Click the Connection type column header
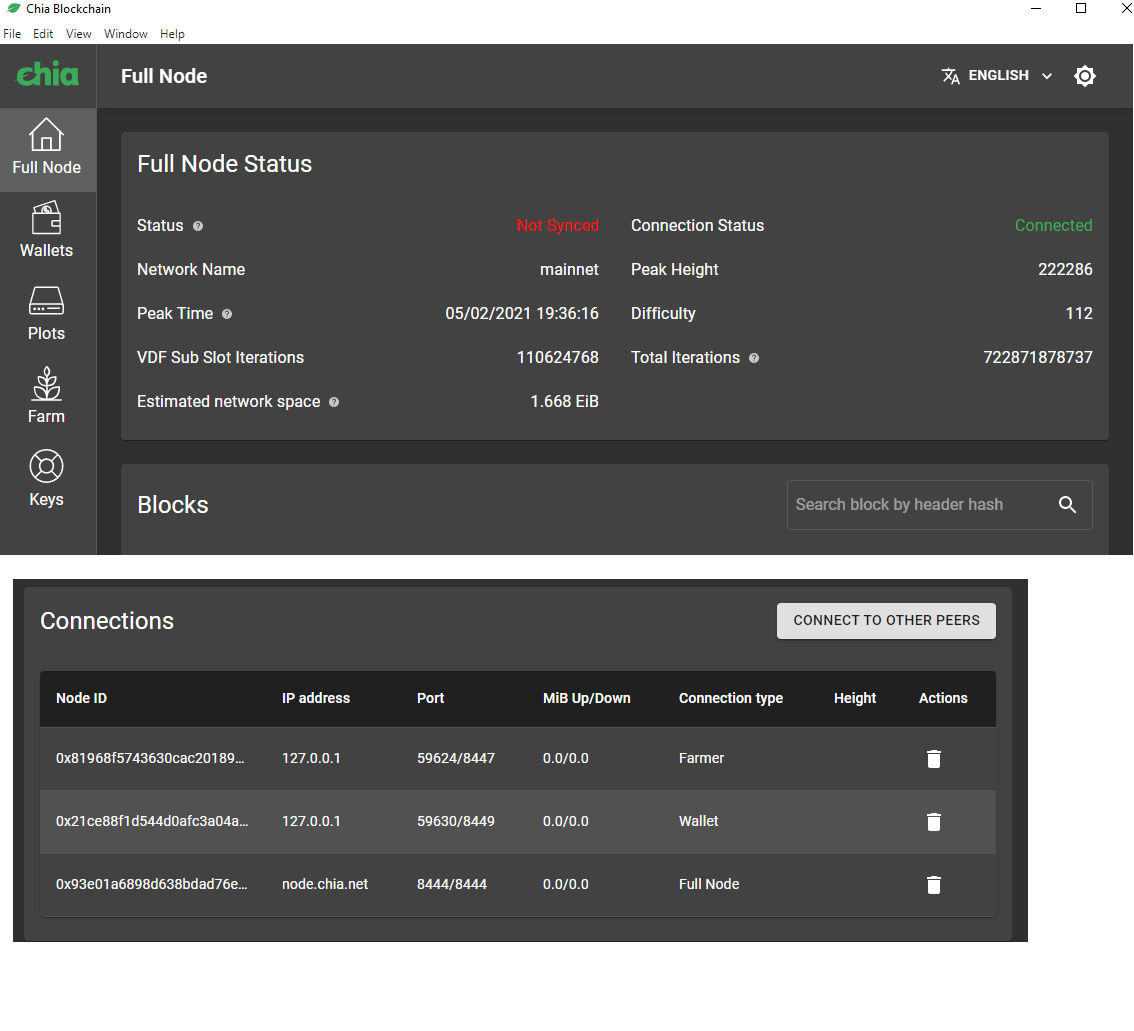Viewport: 1134px width, 1031px height. [730, 698]
